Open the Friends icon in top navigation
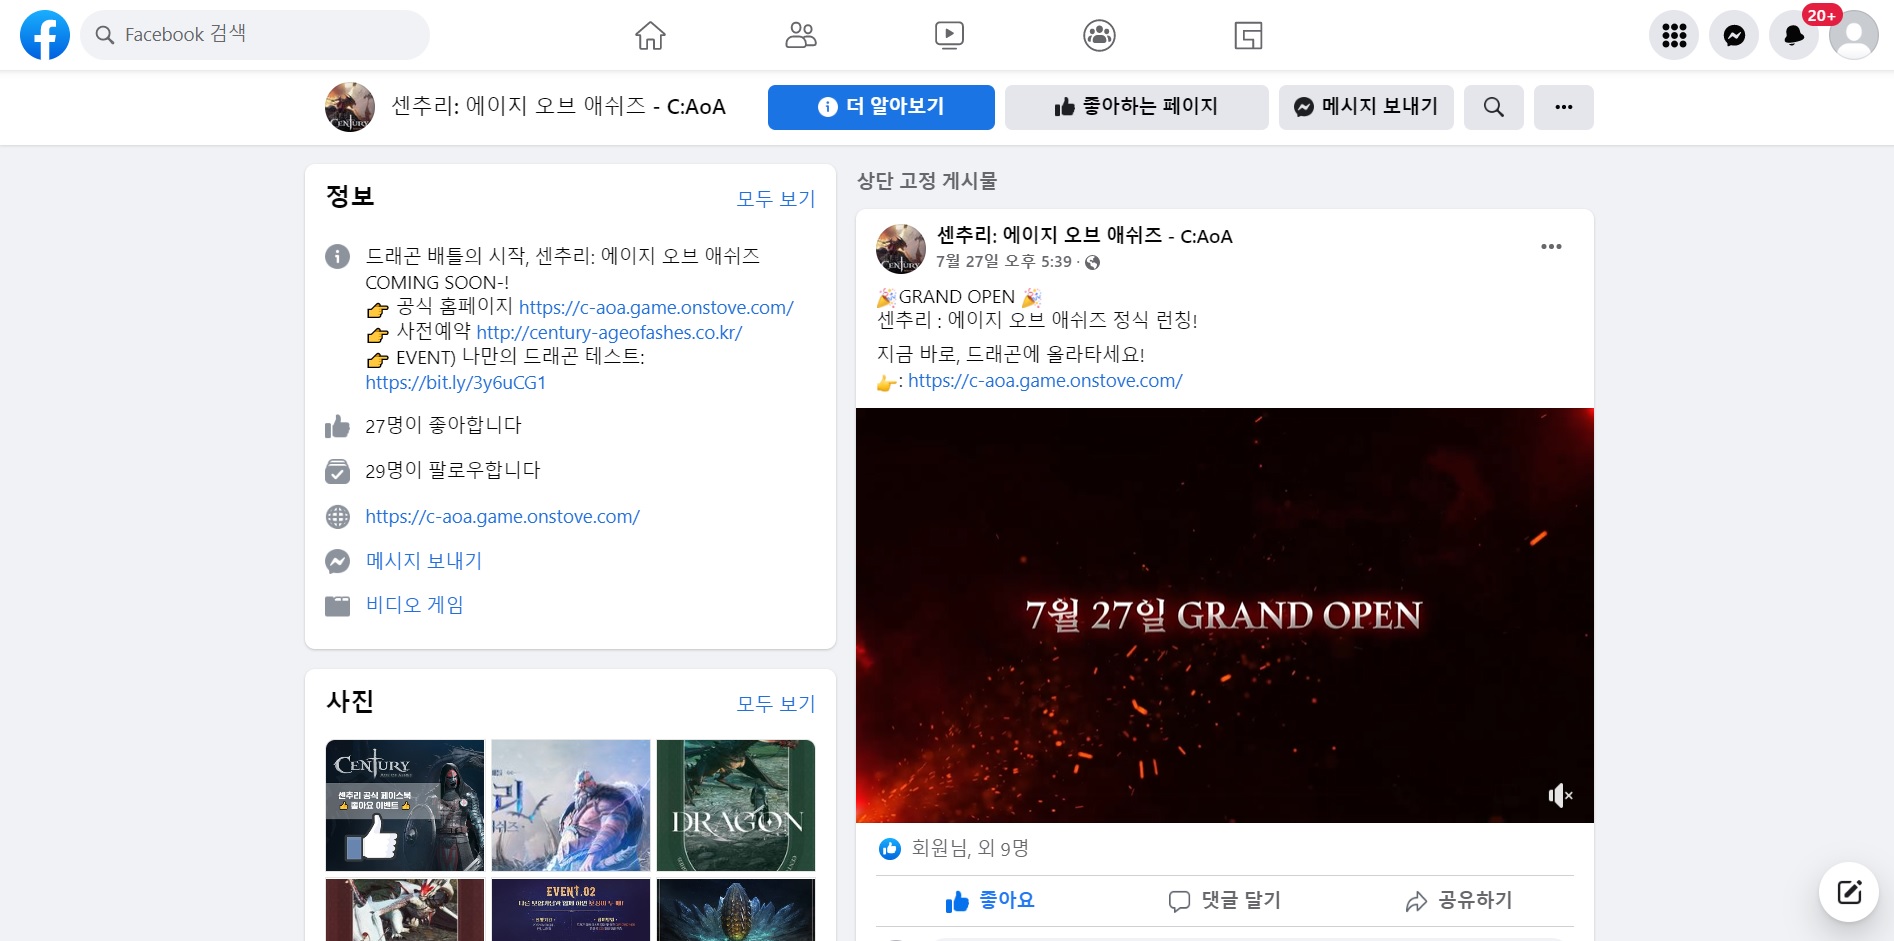Viewport: 1894px width, 941px height. pos(800,35)
